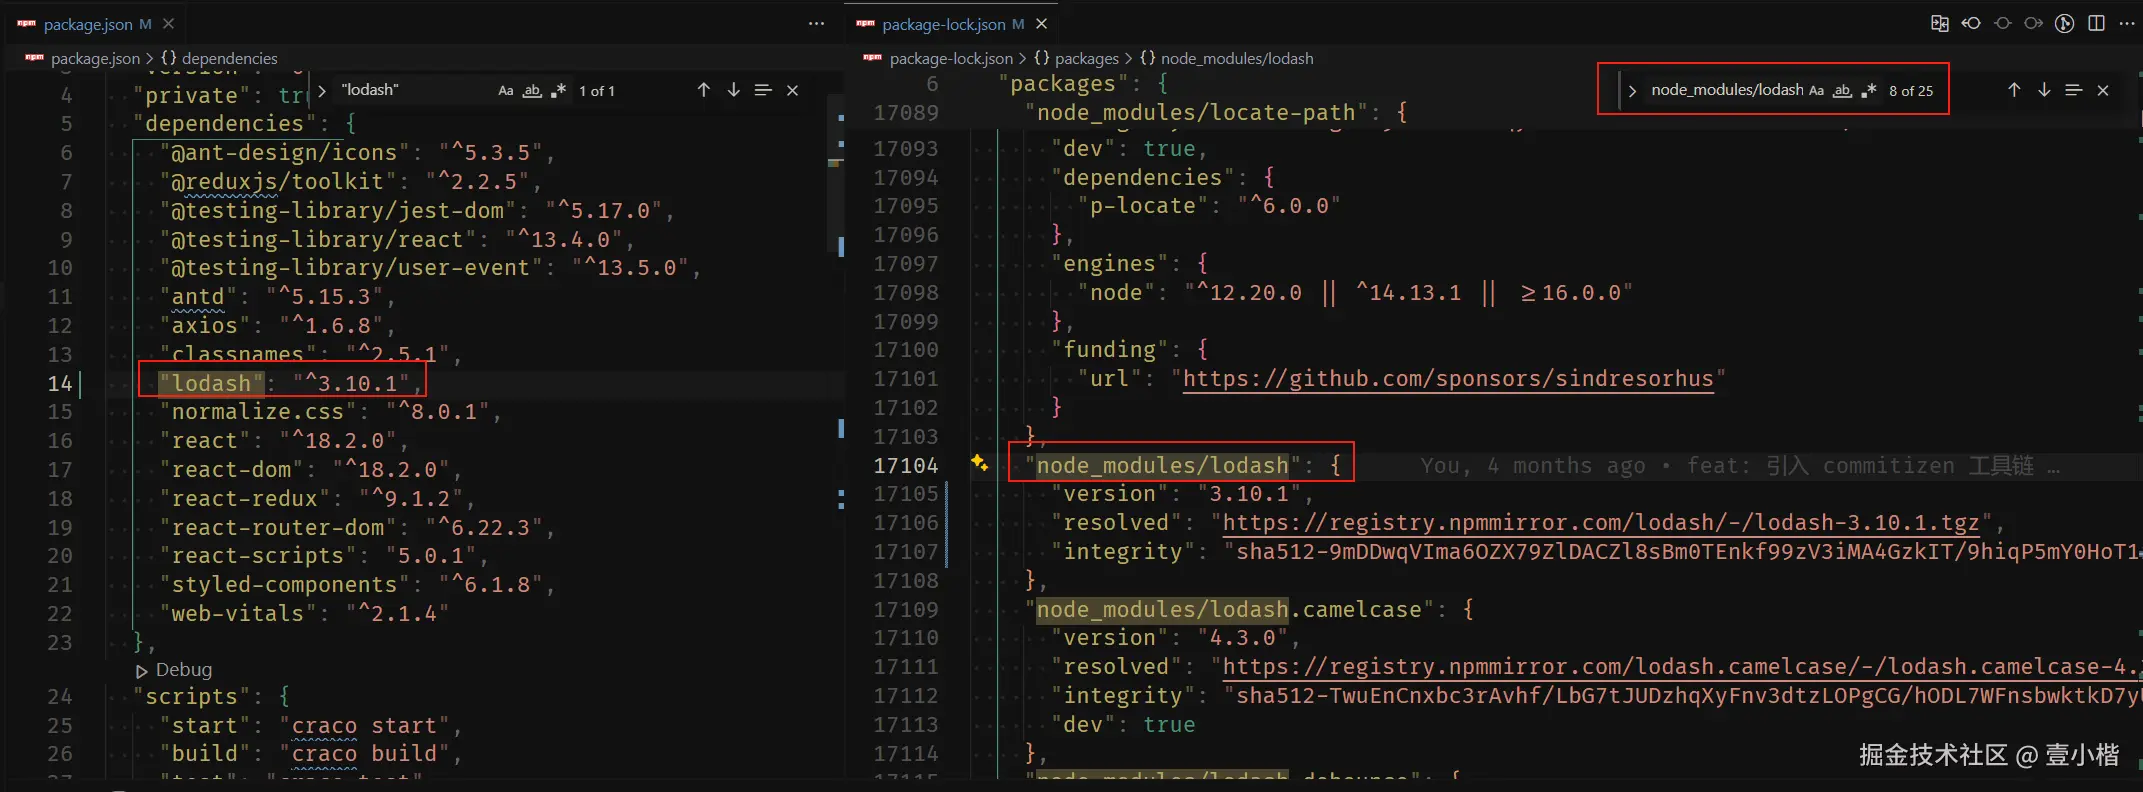Open more actions menu in left editor group

coord(817,24)
